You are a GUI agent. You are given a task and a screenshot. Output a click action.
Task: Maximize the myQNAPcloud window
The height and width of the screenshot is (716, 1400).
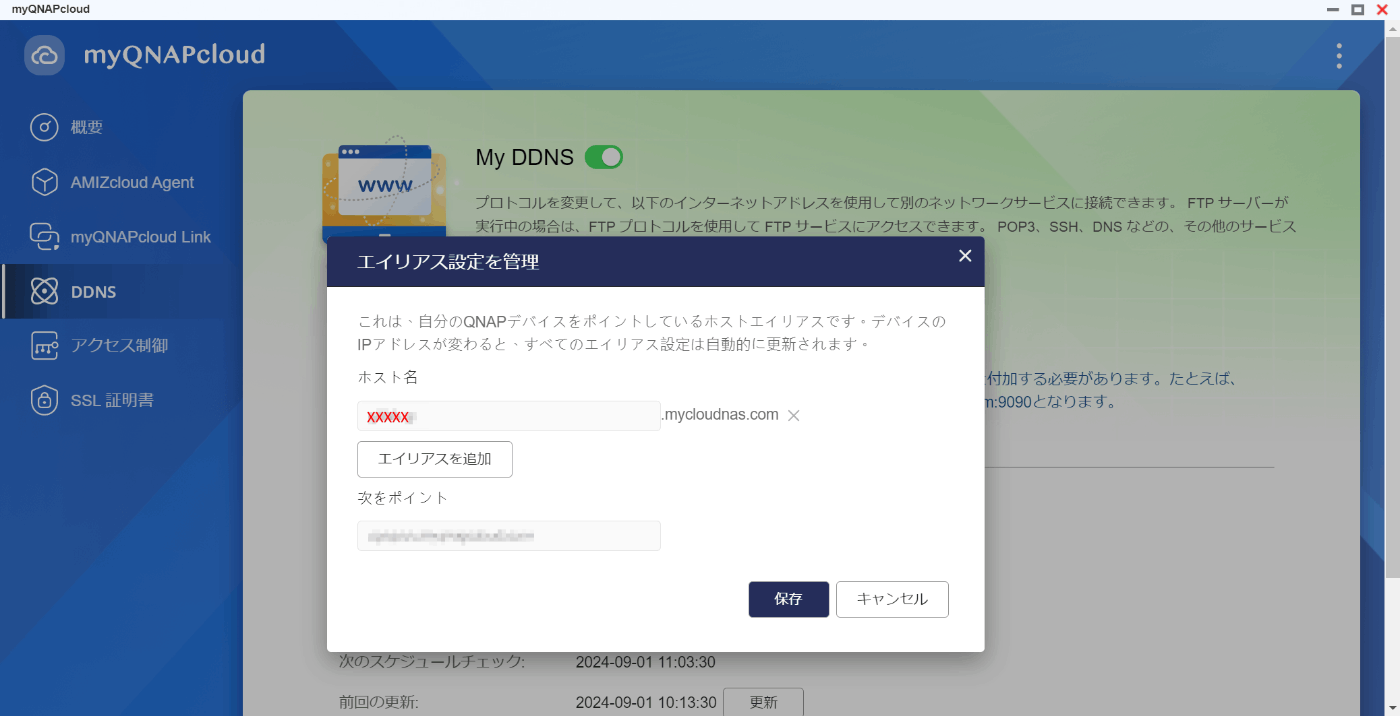(x=1358, y=9)
